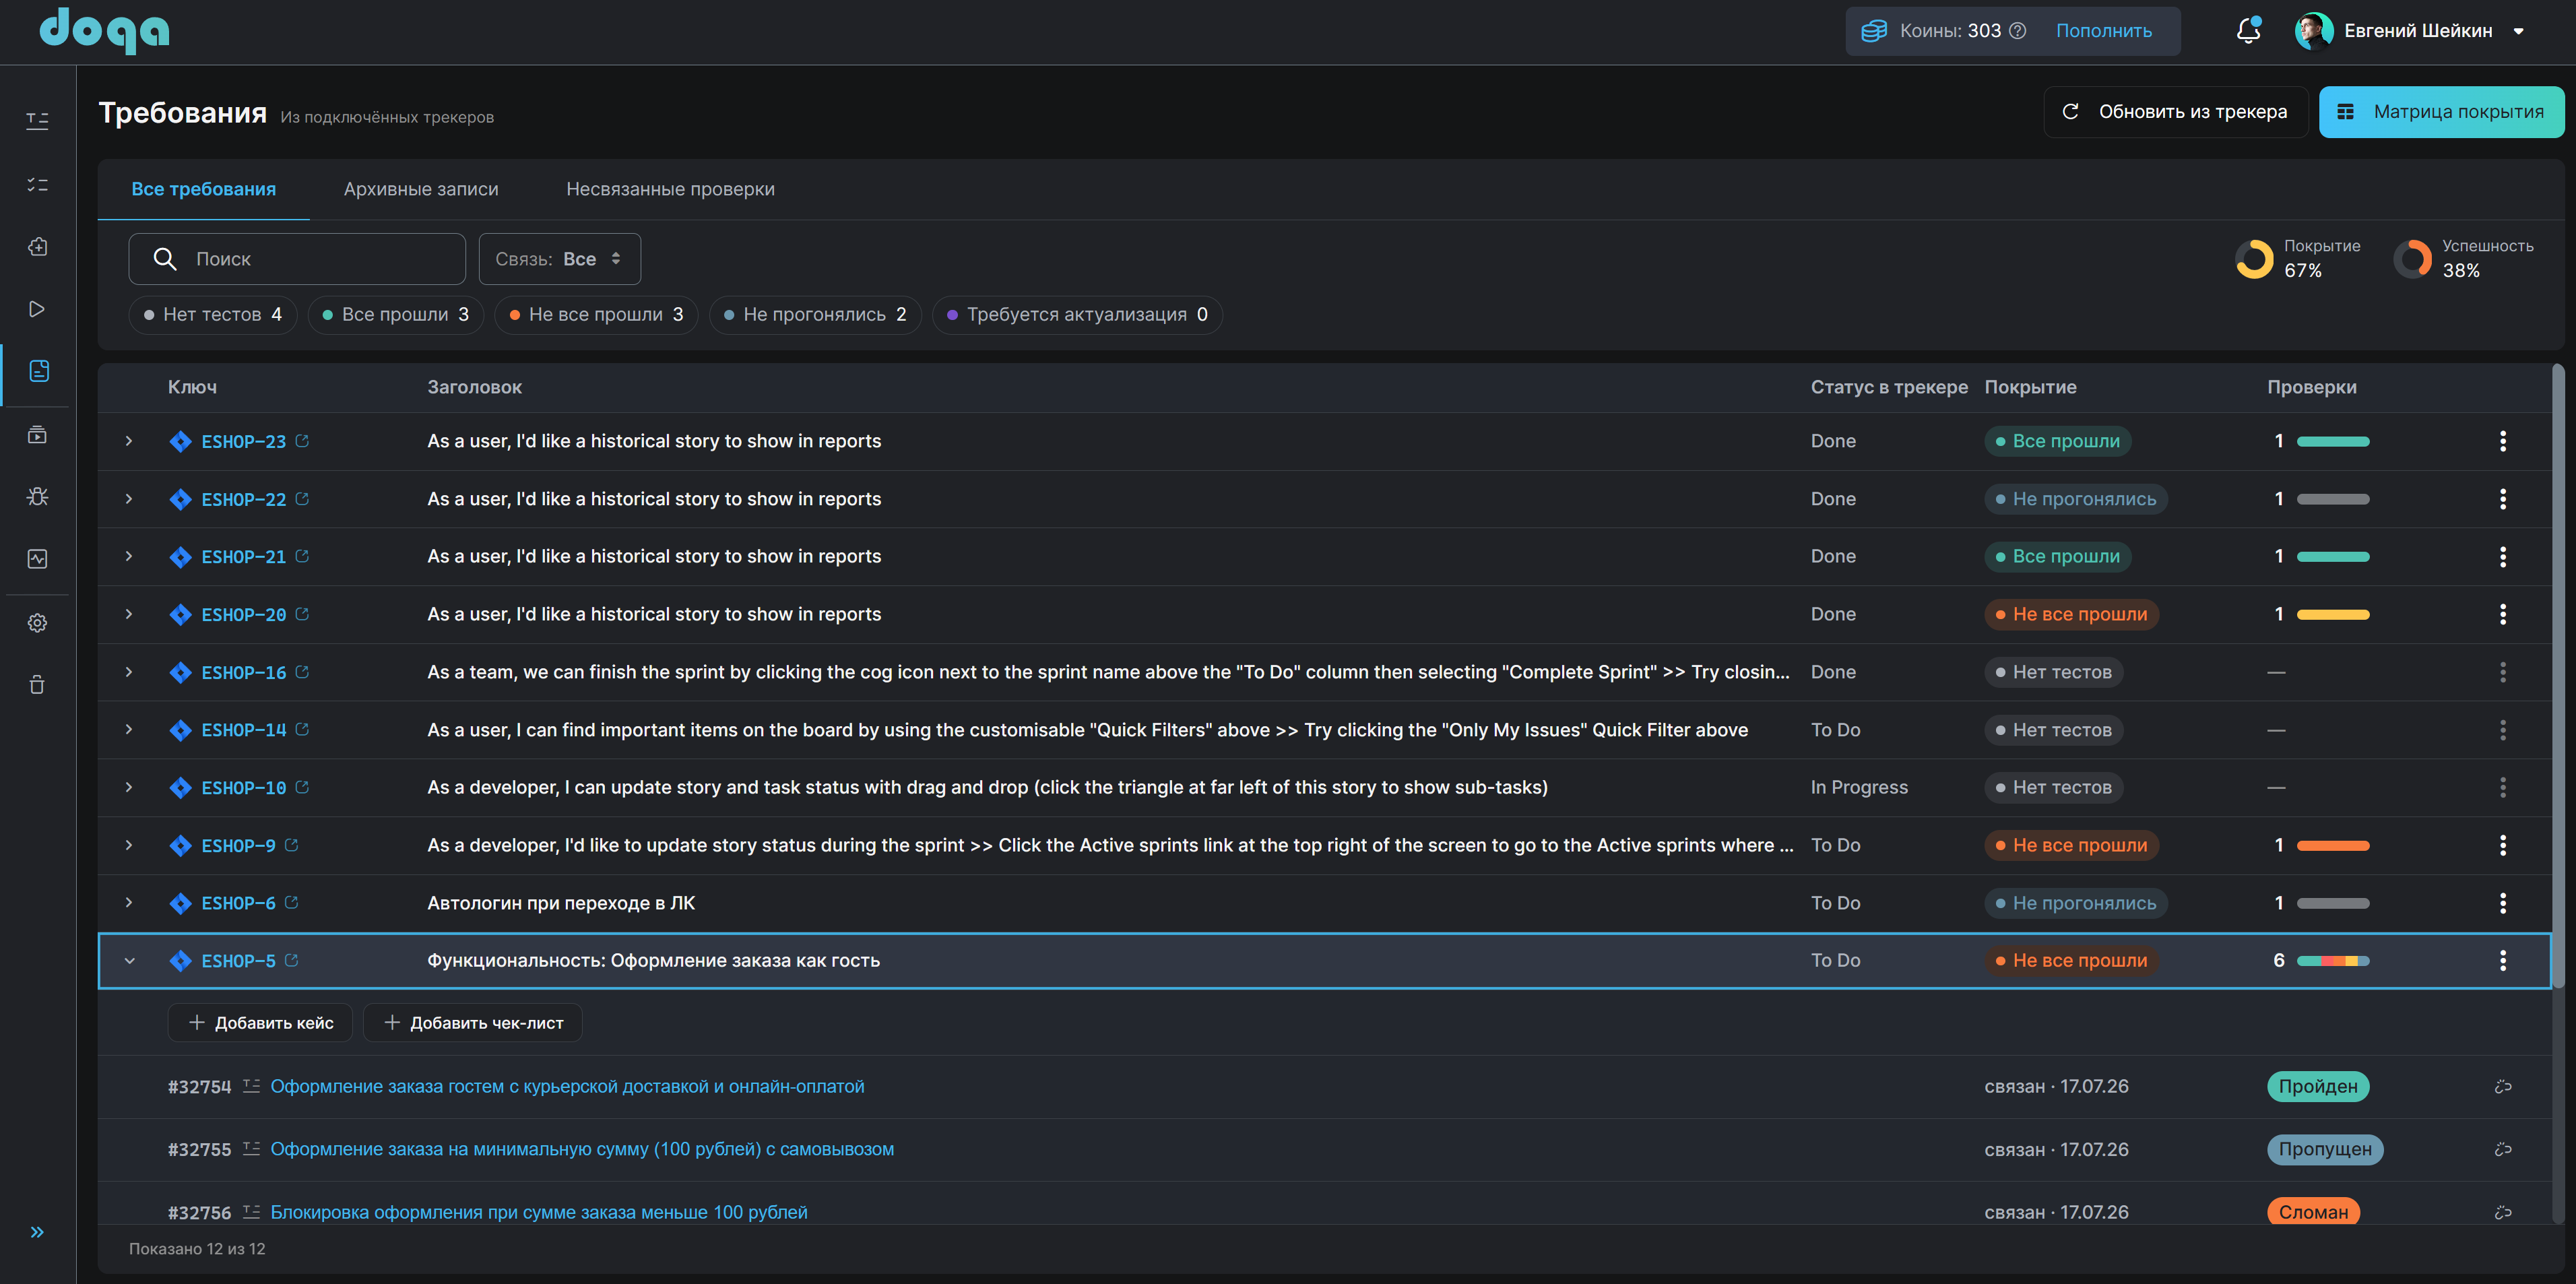2576x1284 pixels.
Task: Switch to 'Архивные записи' tab
Action: (421, 189)
